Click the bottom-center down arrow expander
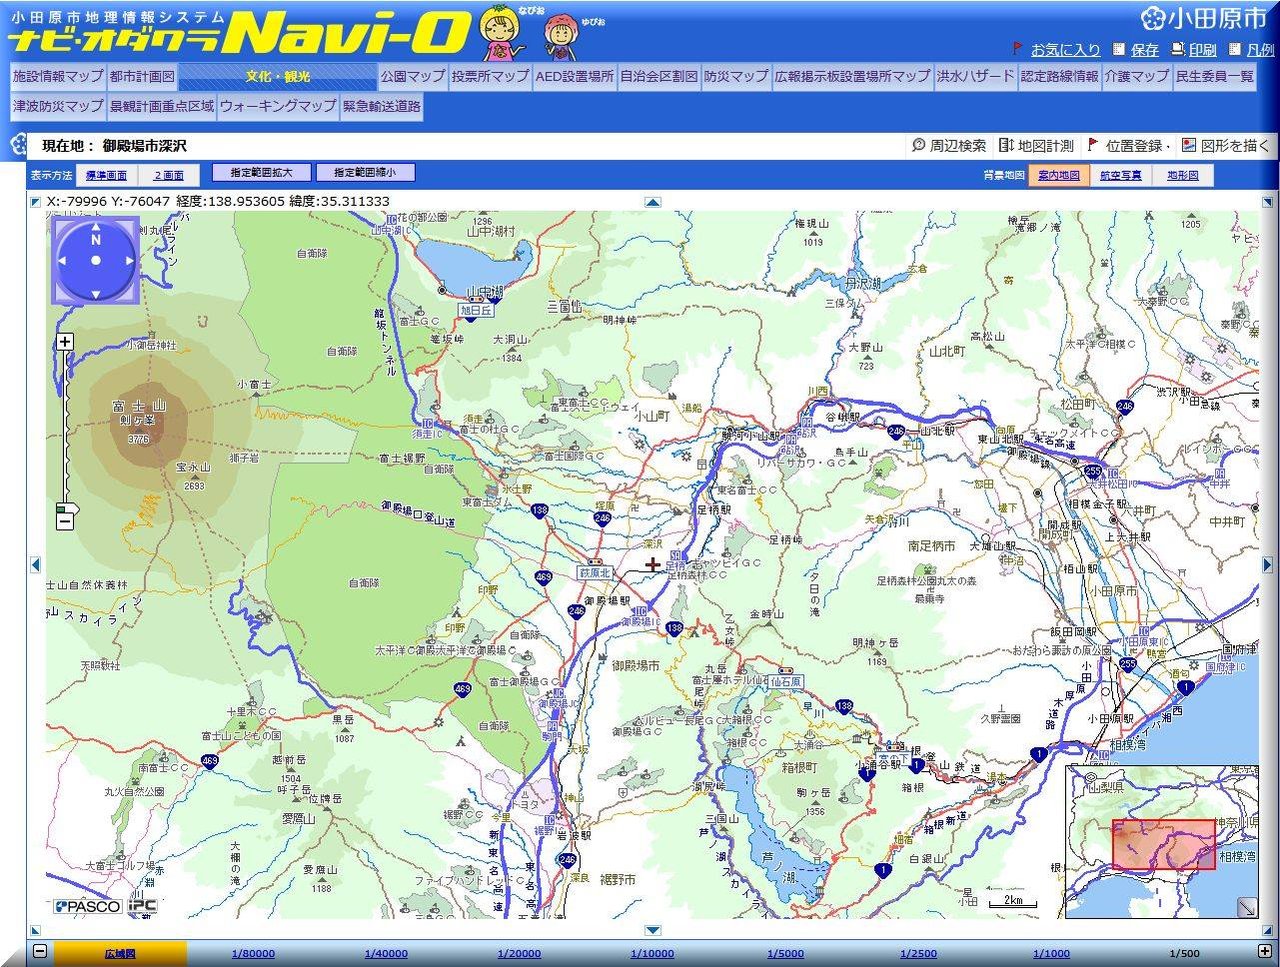This screenshot has height=967, width=1280. [x=653, y=930]
